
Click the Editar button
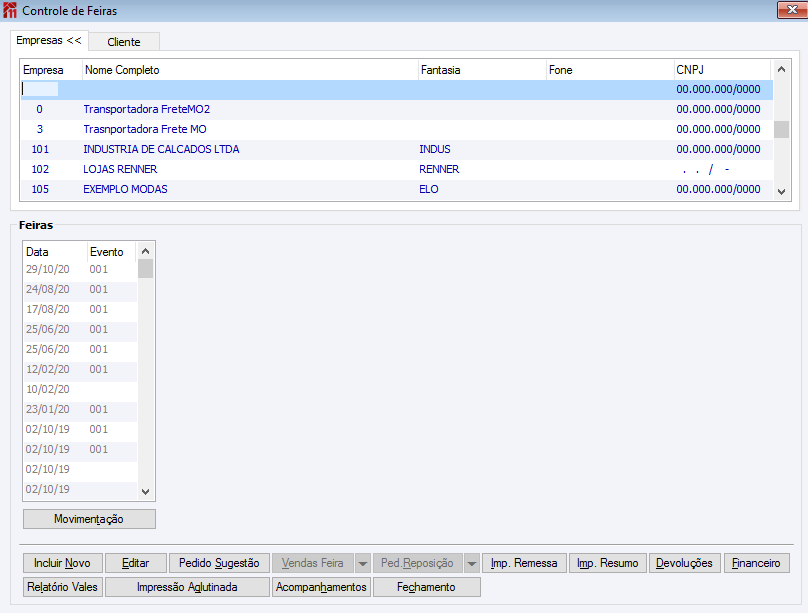point(136,563)
